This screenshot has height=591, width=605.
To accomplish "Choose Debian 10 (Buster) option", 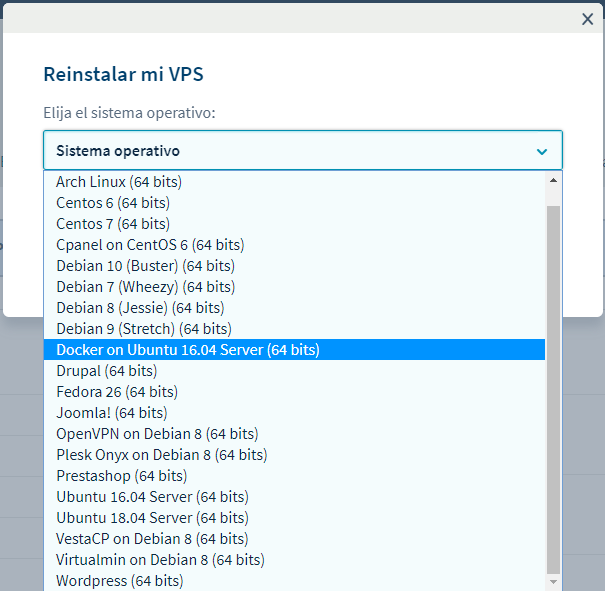I will tap(294, 266).
